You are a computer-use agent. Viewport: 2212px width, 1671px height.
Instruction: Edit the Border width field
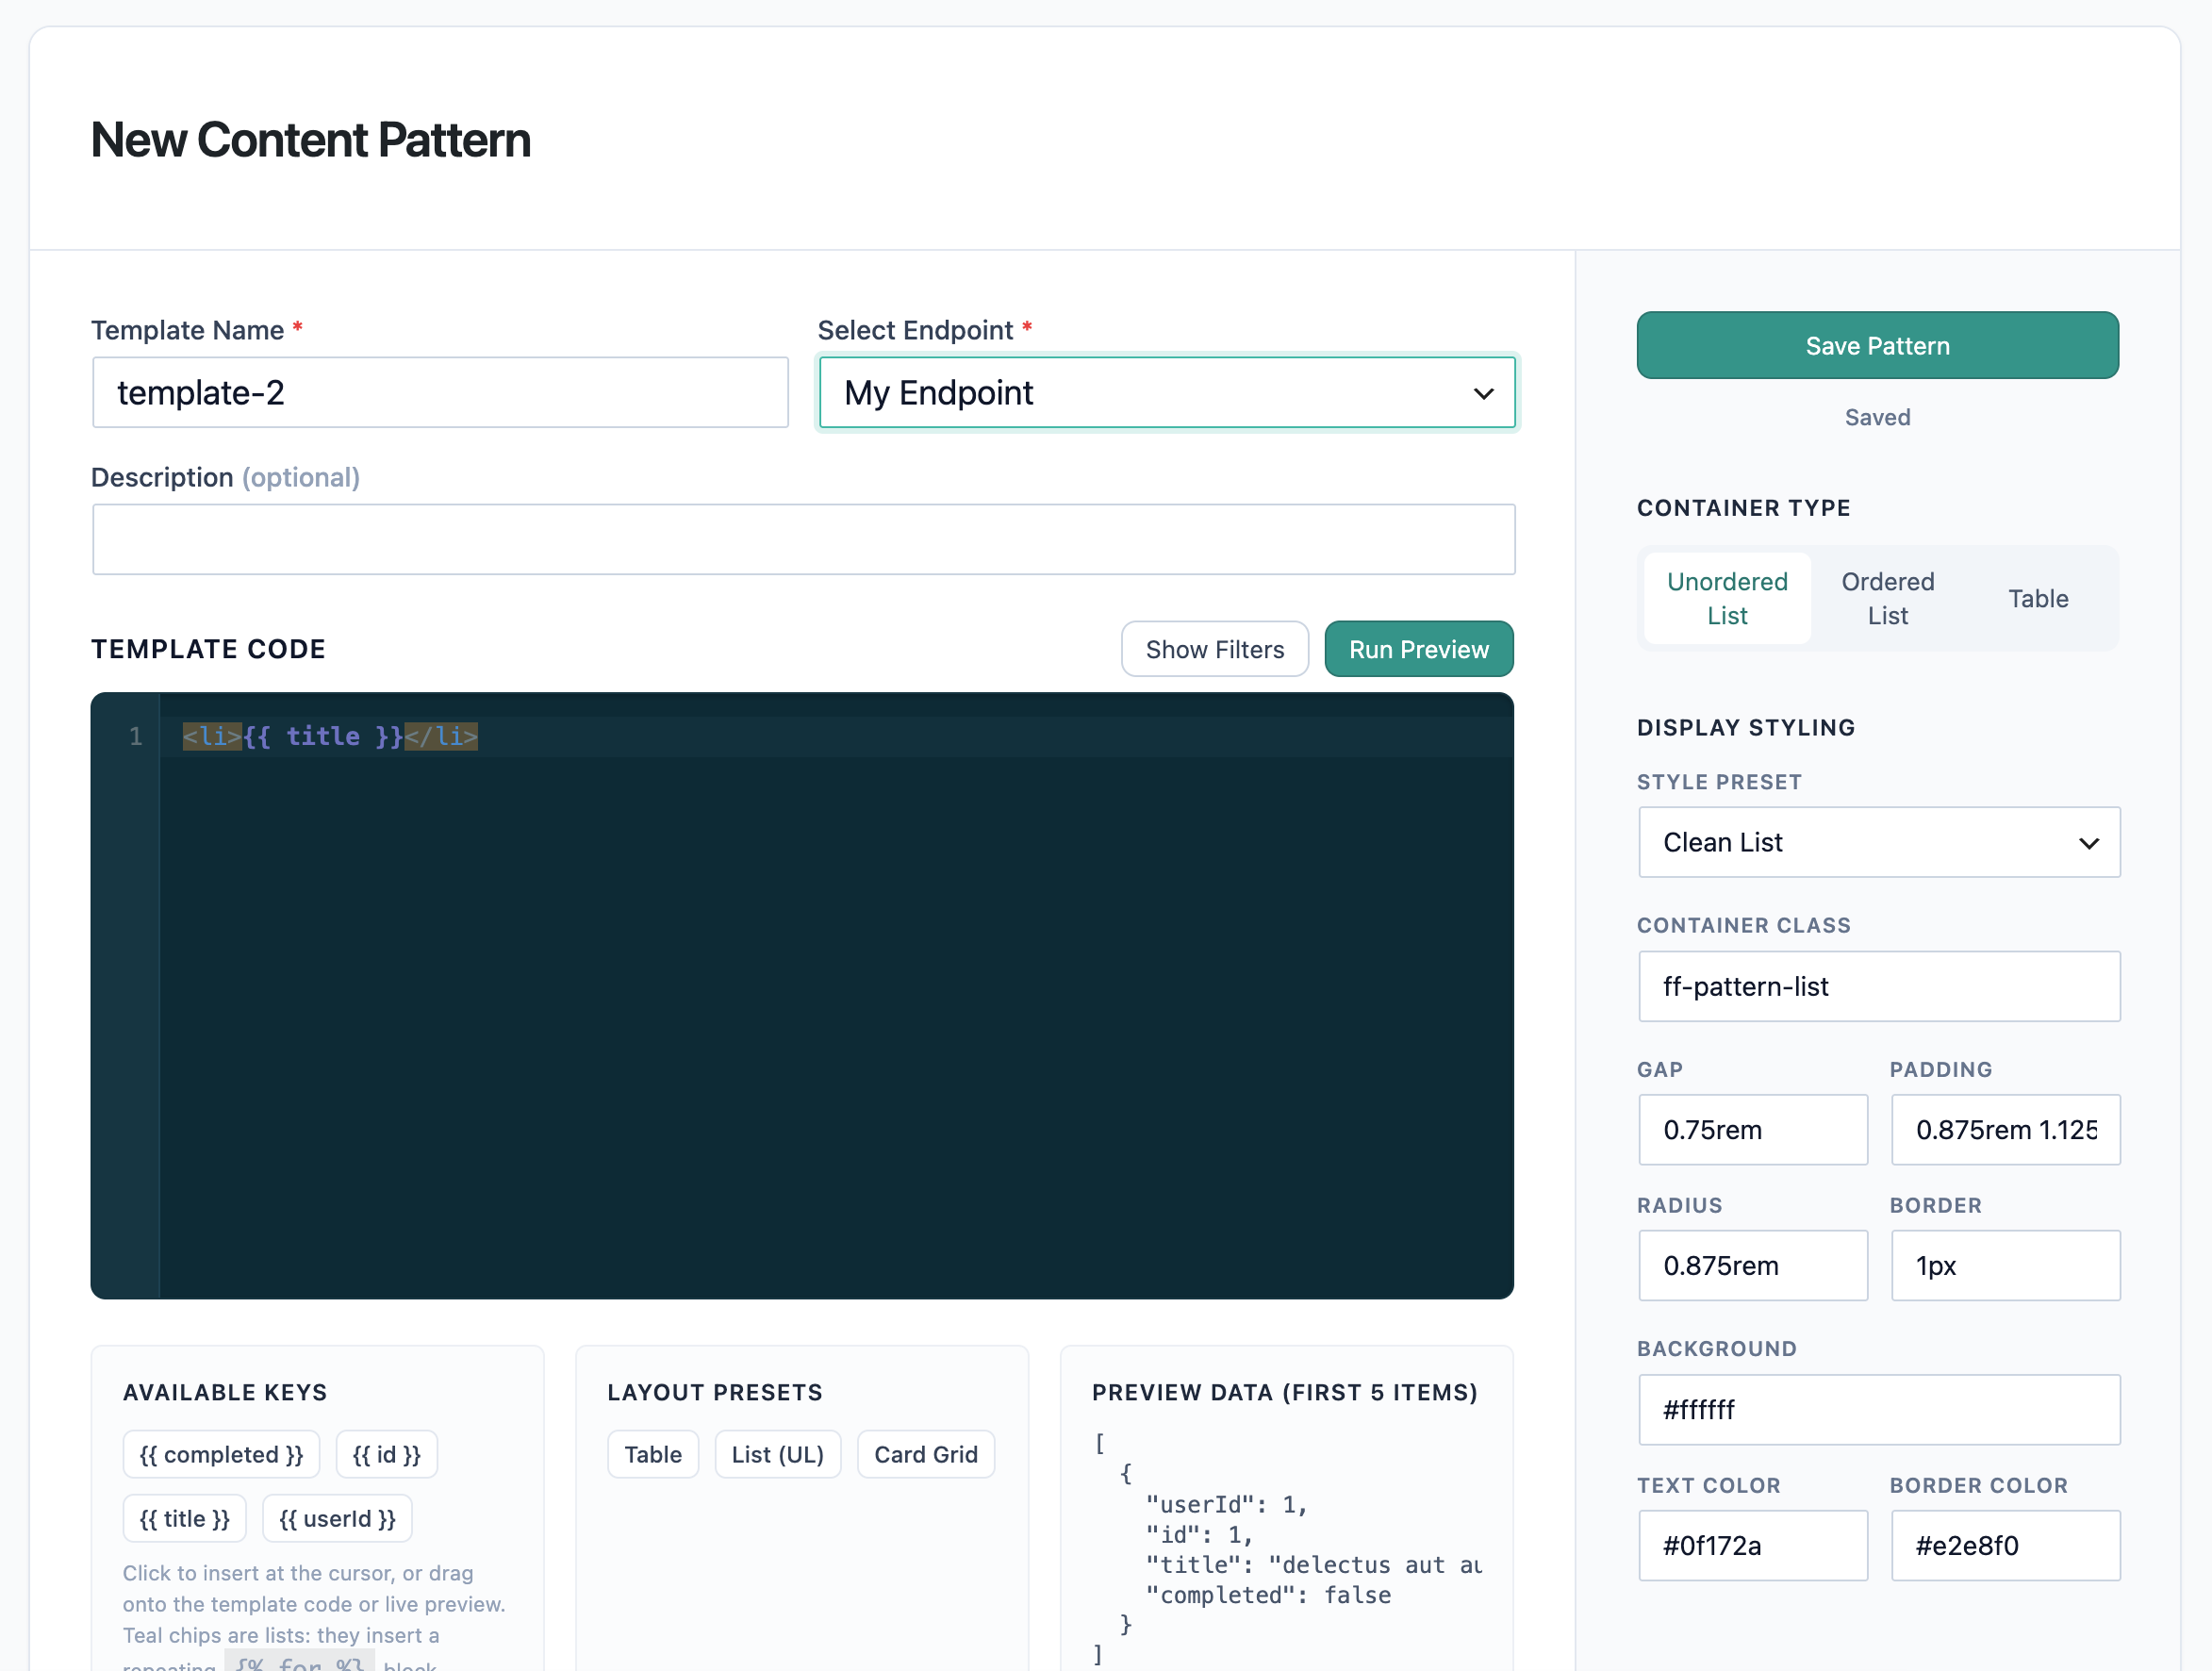point(2005,1265)
